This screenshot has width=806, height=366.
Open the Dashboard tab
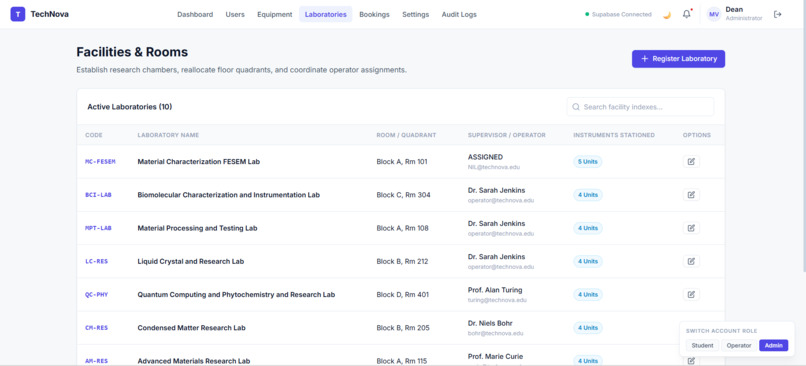click(195, 14)
